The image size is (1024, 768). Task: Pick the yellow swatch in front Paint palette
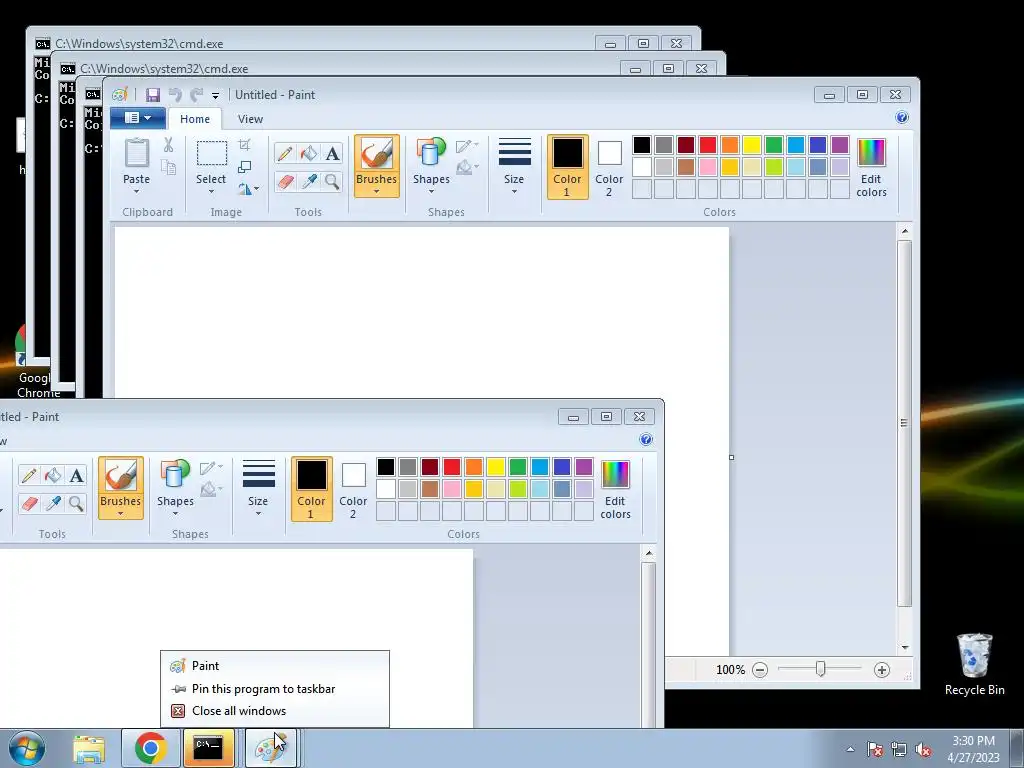[496, 467]
